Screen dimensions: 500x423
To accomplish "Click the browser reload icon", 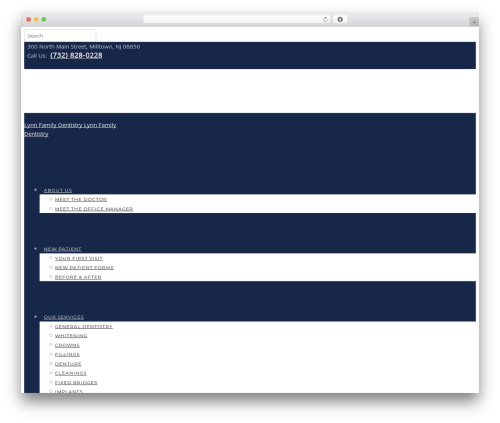I will pos(325,19).
